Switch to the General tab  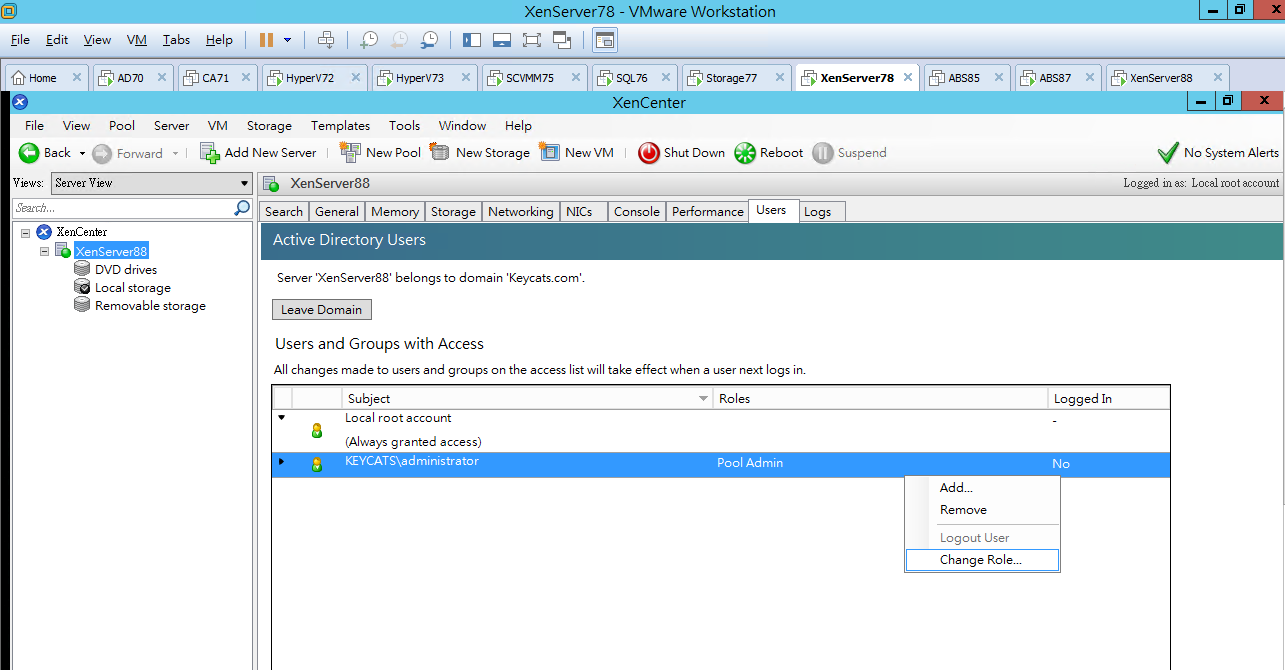pyautogui.click(x=336, y=212)
